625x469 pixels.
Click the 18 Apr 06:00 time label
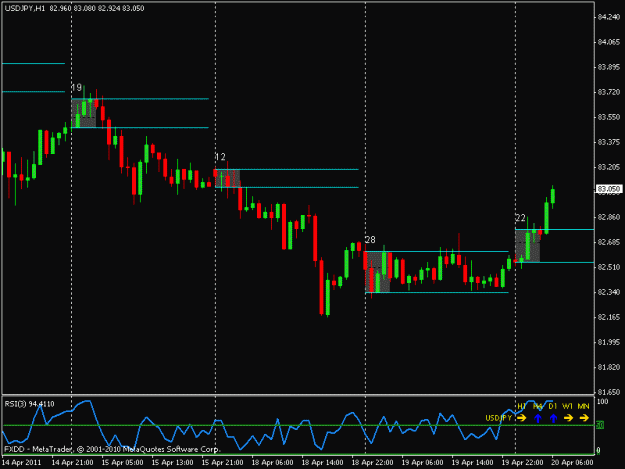point(273,462)
